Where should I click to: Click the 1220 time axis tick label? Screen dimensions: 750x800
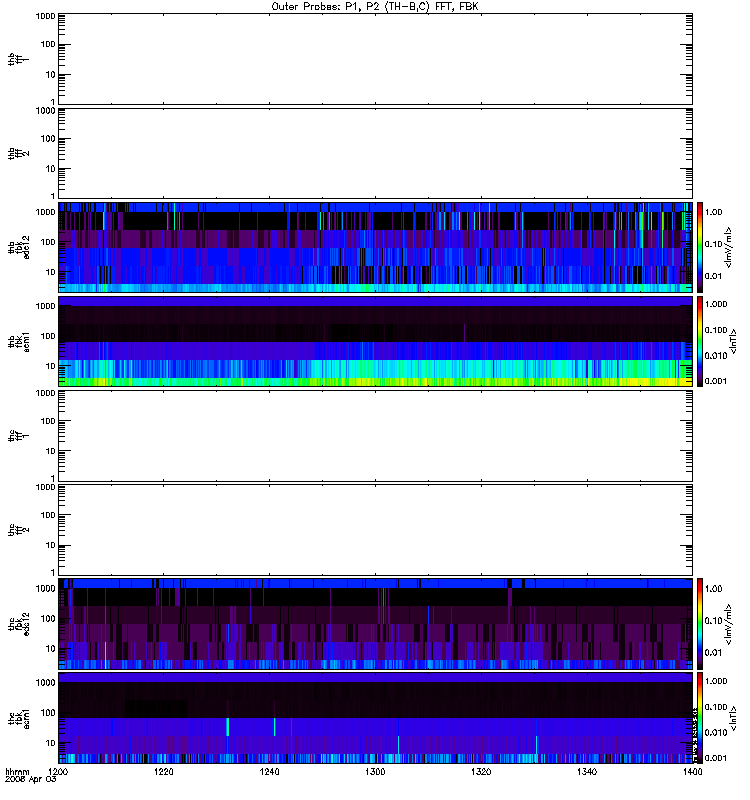pyautogui.click(x=164, y=772)
